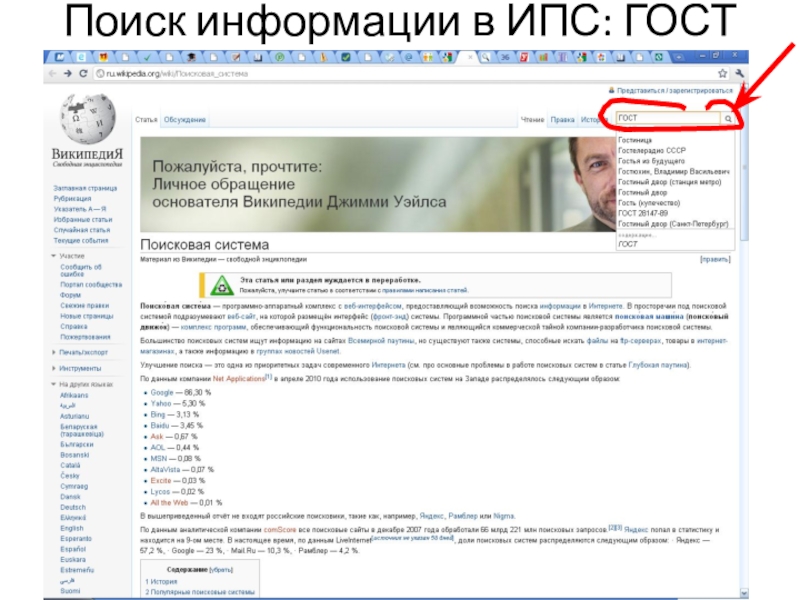Go to Заглавная страница in the sidebar

tap(85, 188)
